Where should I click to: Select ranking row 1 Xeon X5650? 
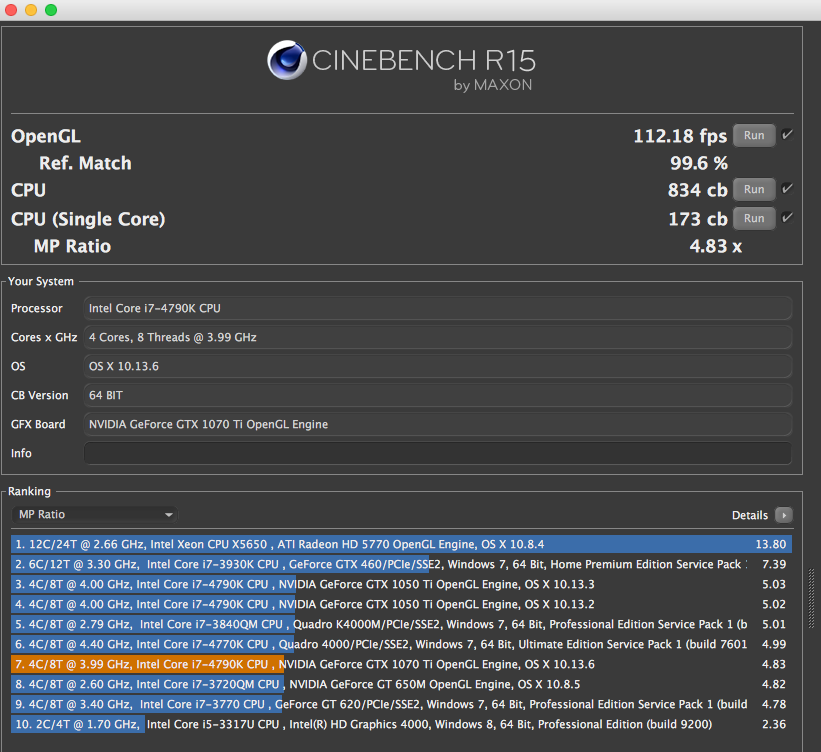[401, 544]
